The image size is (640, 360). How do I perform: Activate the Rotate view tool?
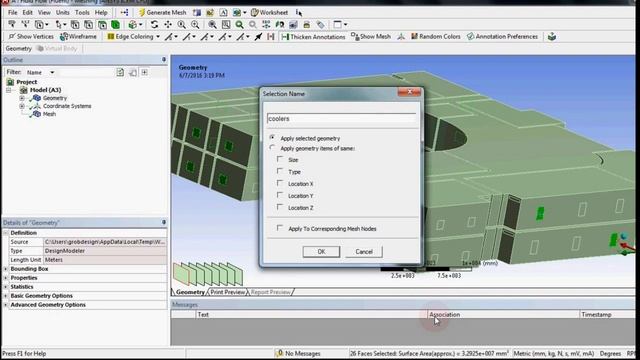pos(154,25)
